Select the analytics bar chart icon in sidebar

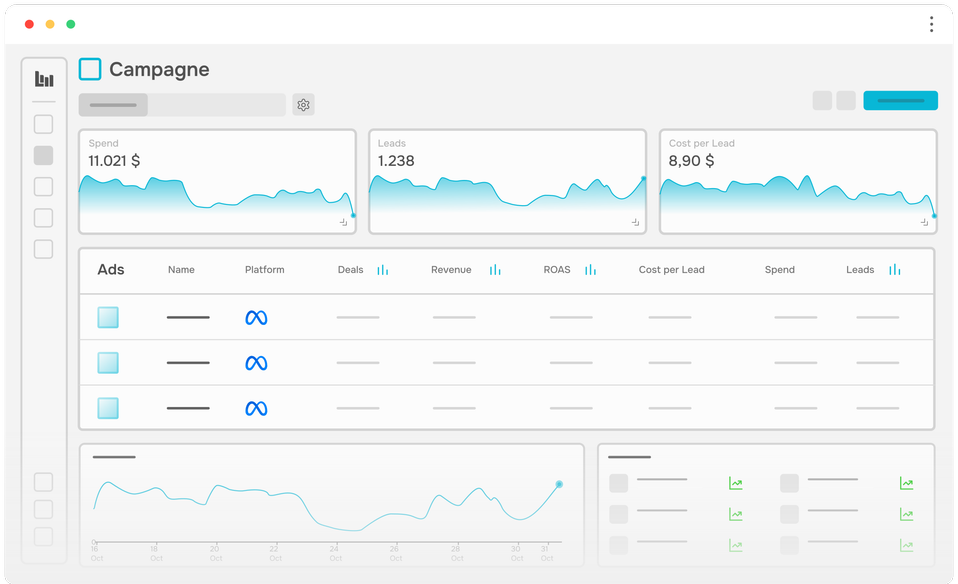coord(43,78)
